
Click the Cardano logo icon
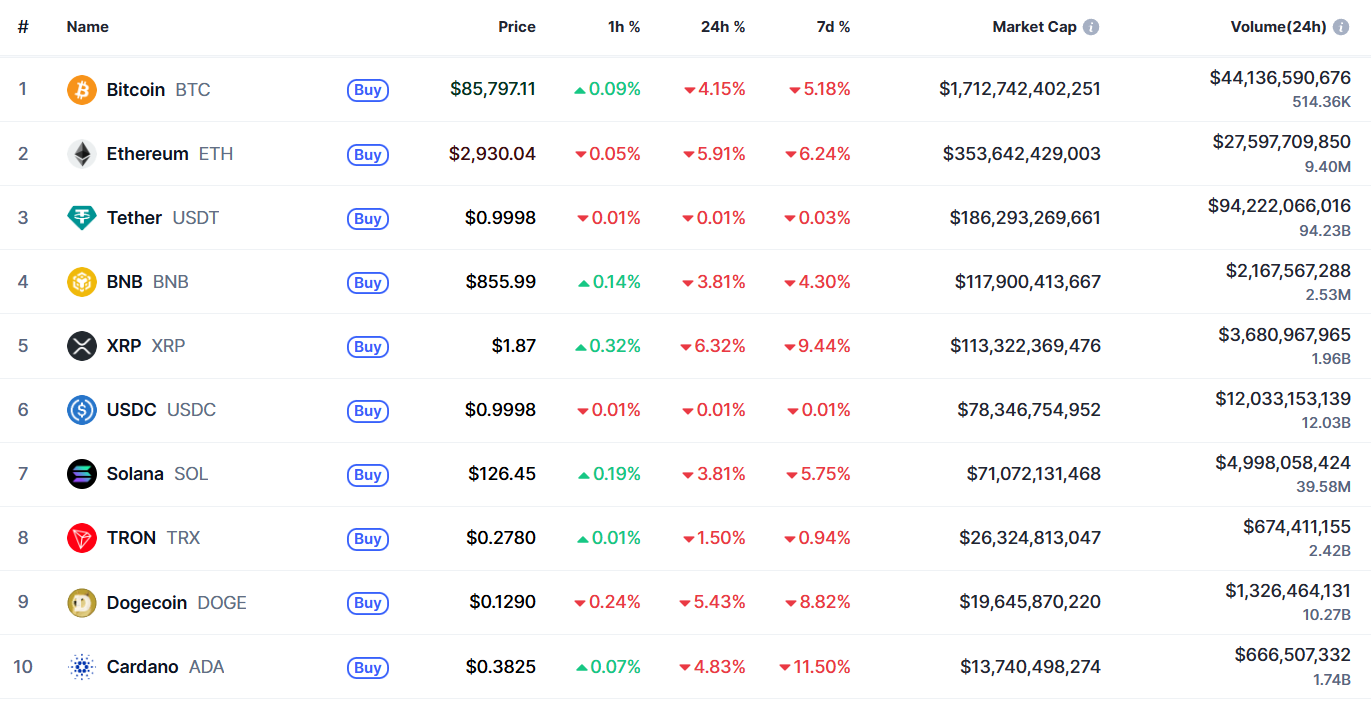pyautogui.click(x=82, y=666)
